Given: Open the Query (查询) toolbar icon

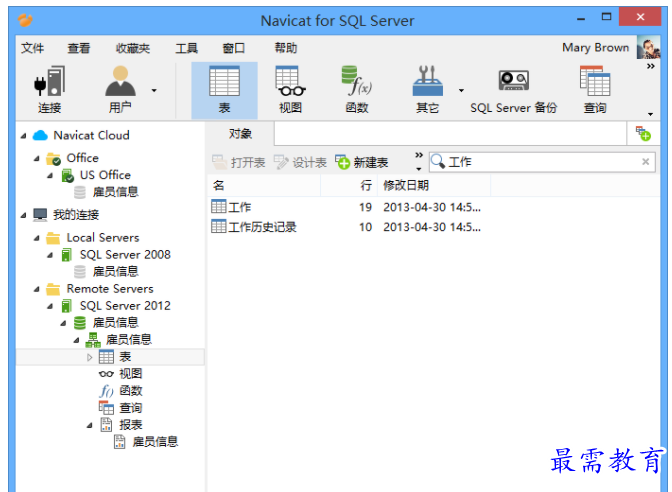Looking at the screenshot, I should tap(595, 81).
